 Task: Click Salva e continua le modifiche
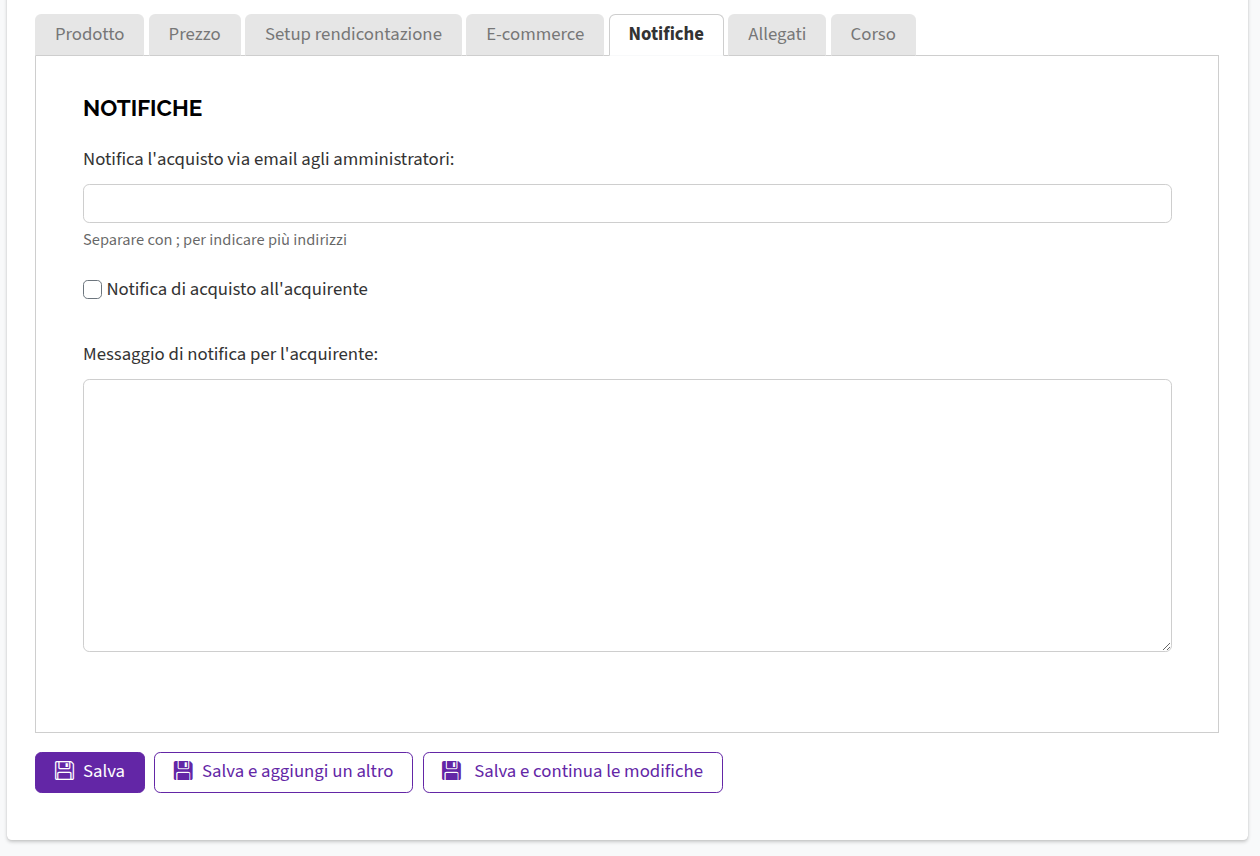tap(573, 772)
